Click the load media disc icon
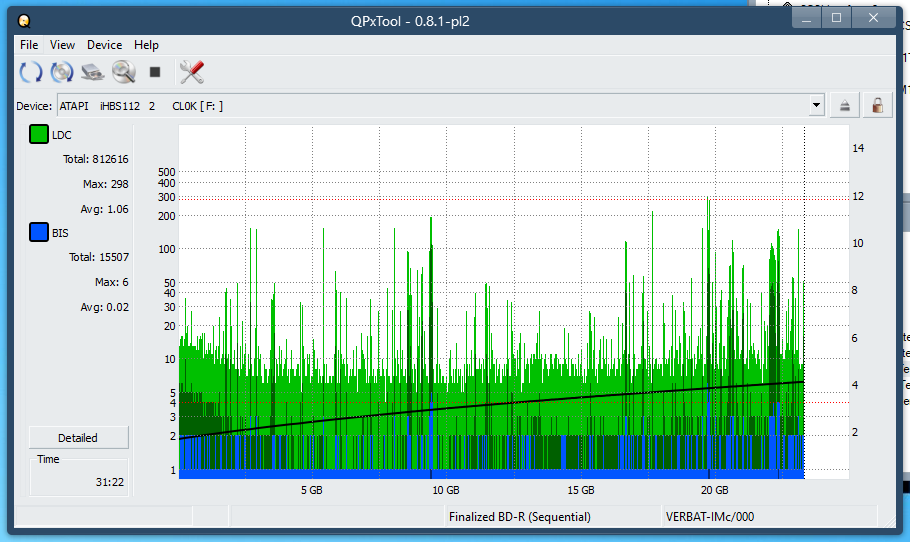This screenshot has width=910, height=542. (x=62, y=72)
